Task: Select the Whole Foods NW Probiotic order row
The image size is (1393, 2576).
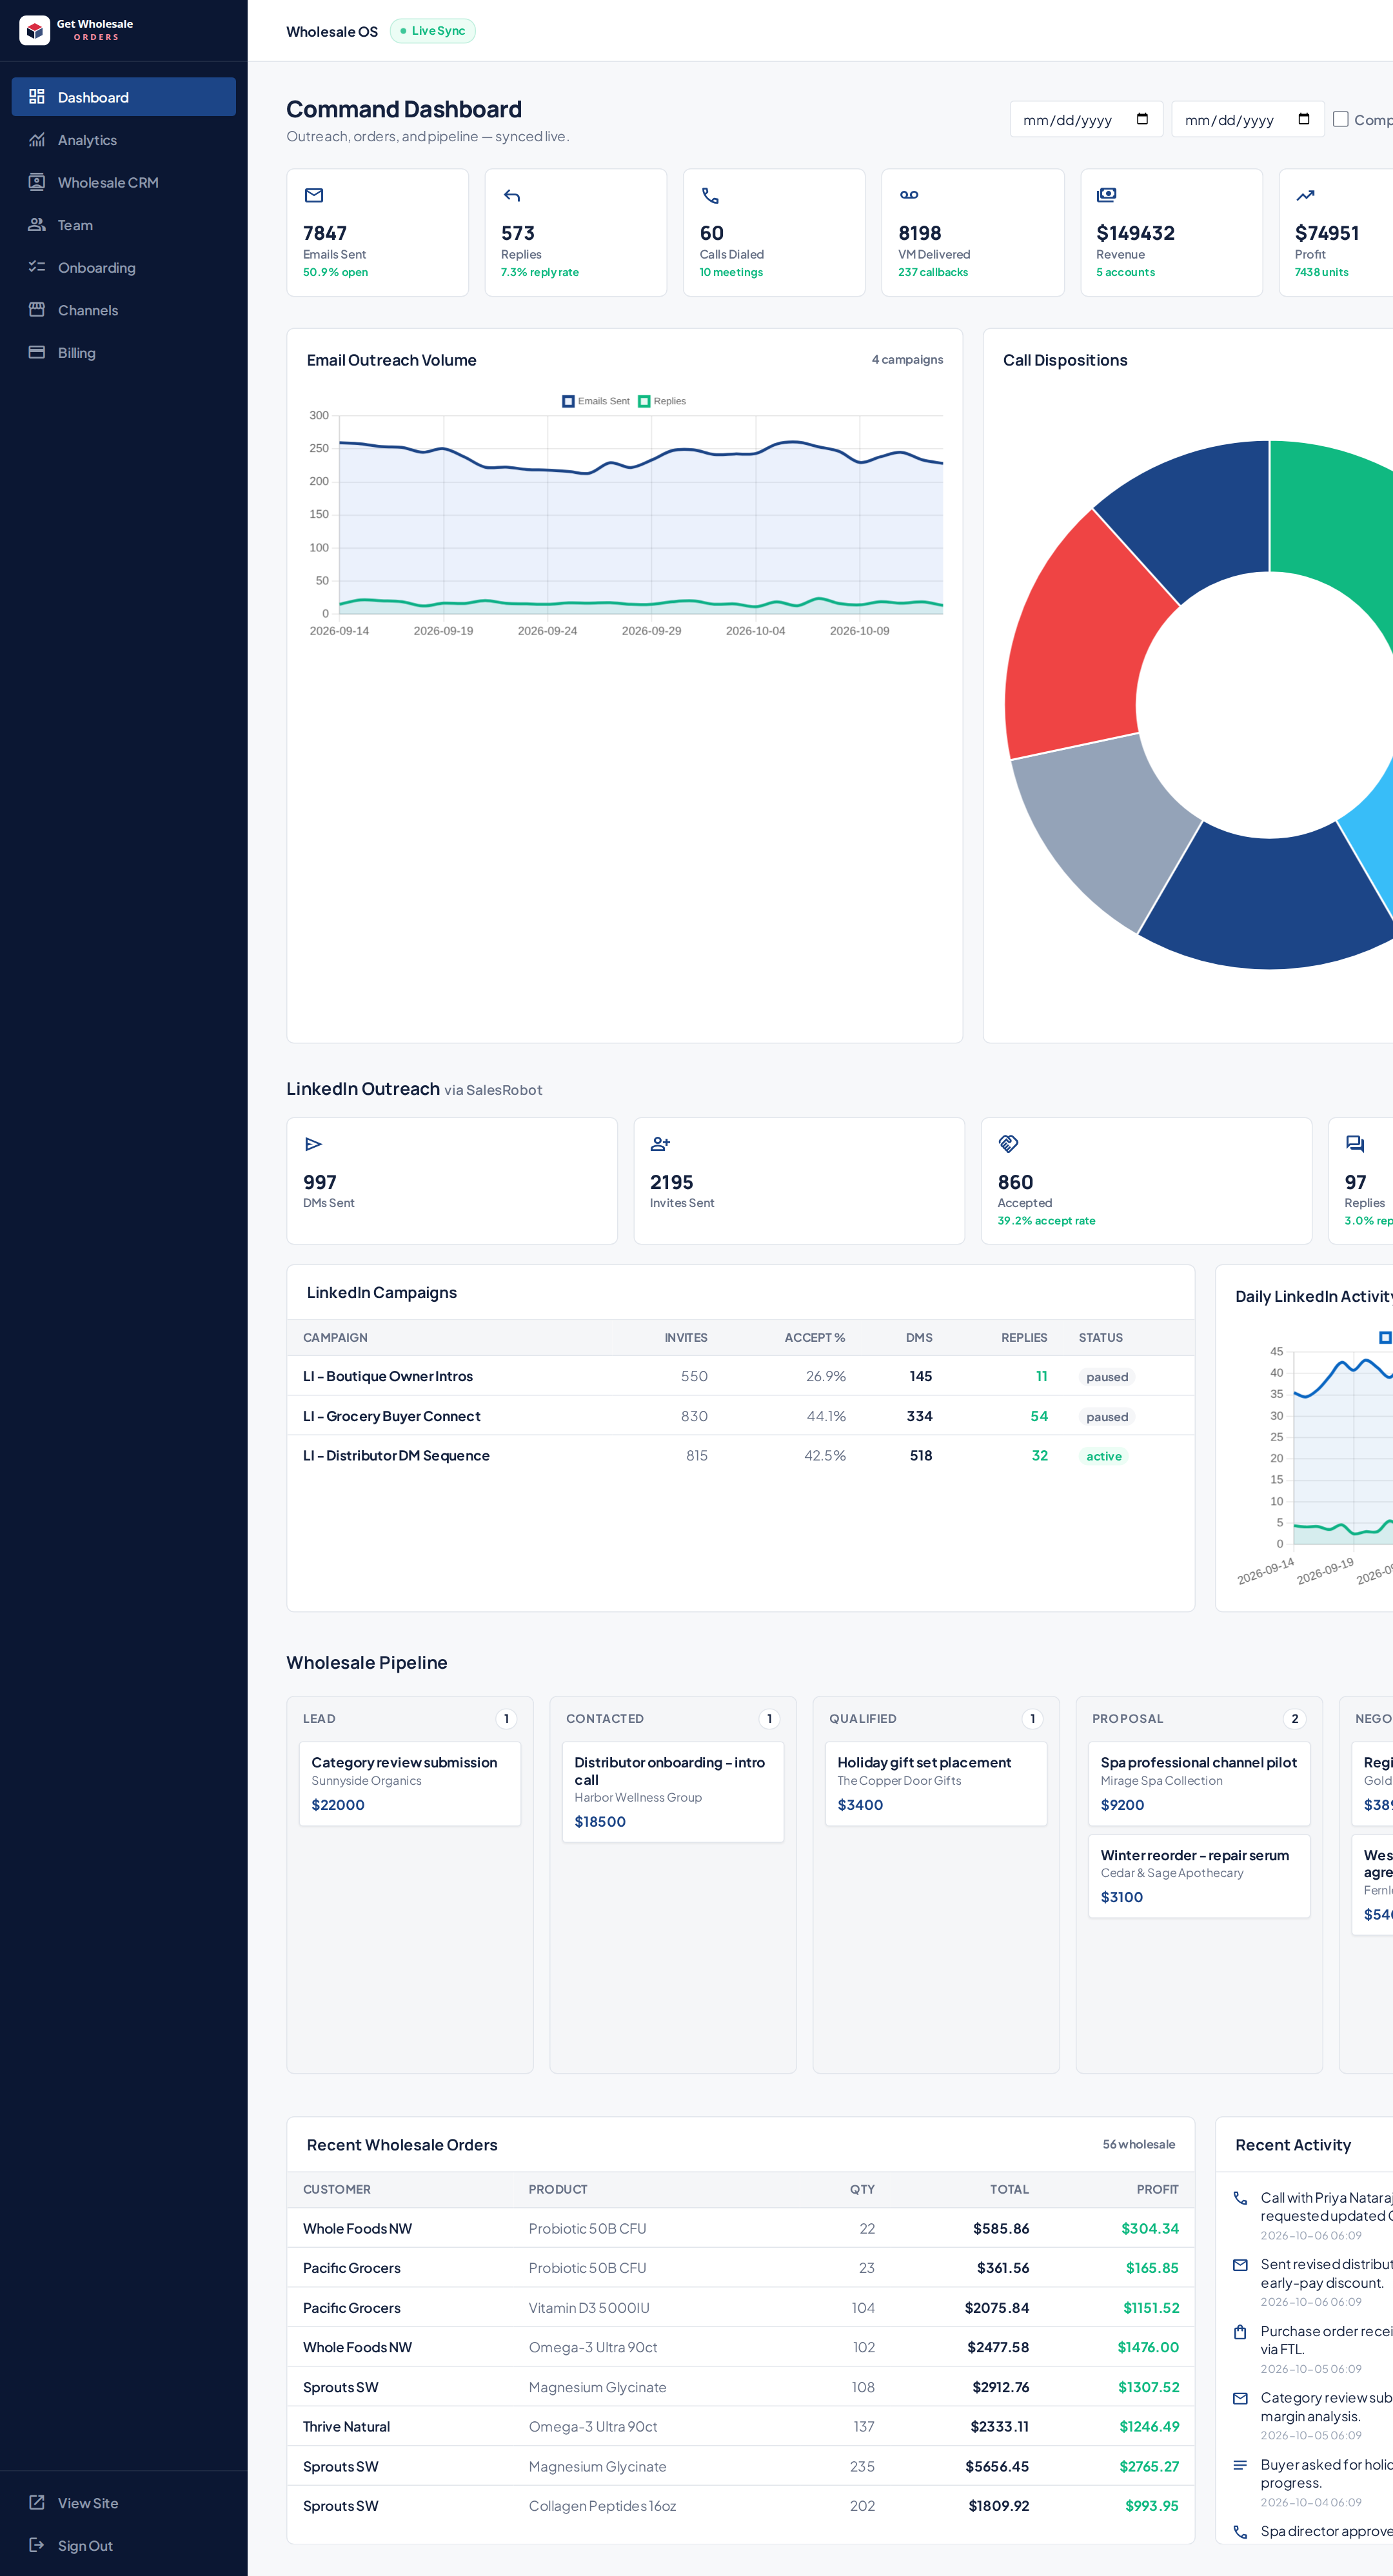Action: point(740,2228)
